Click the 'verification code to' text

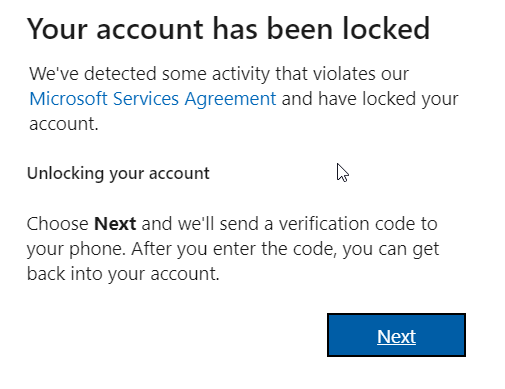(x=358, y=224)
